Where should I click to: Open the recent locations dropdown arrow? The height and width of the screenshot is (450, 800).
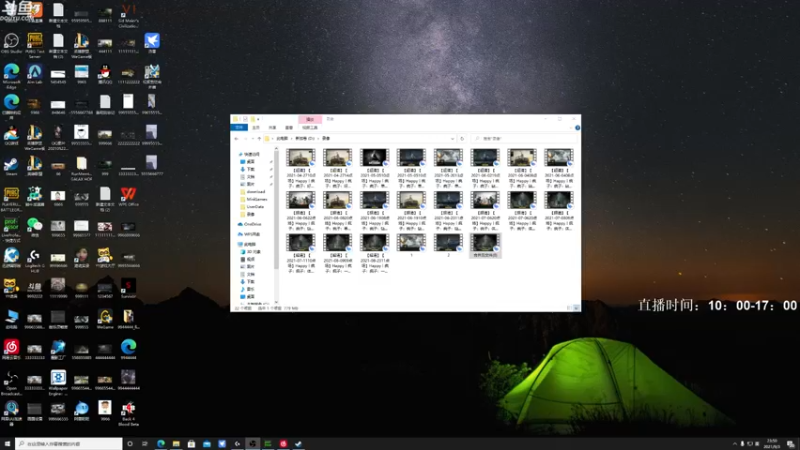click(x=253, y=138)
